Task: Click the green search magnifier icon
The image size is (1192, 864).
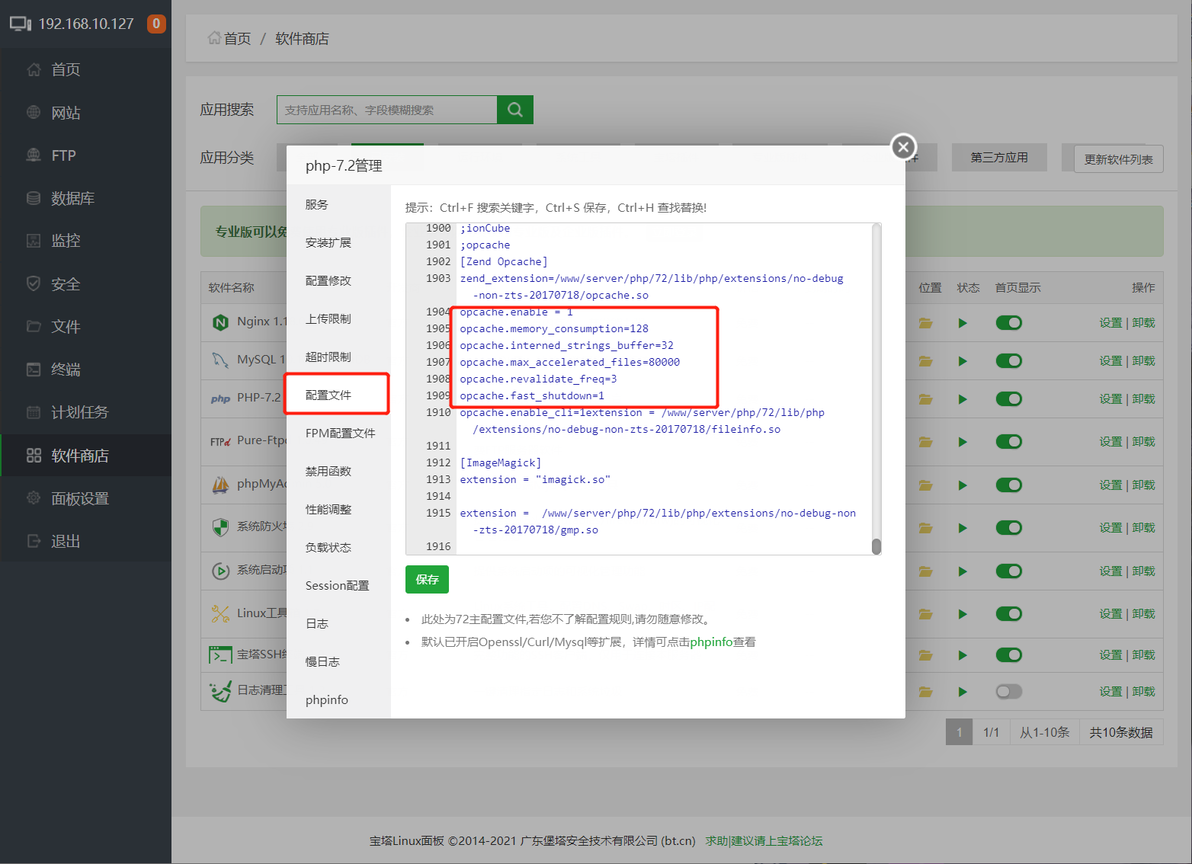Action: pos(515,109)
